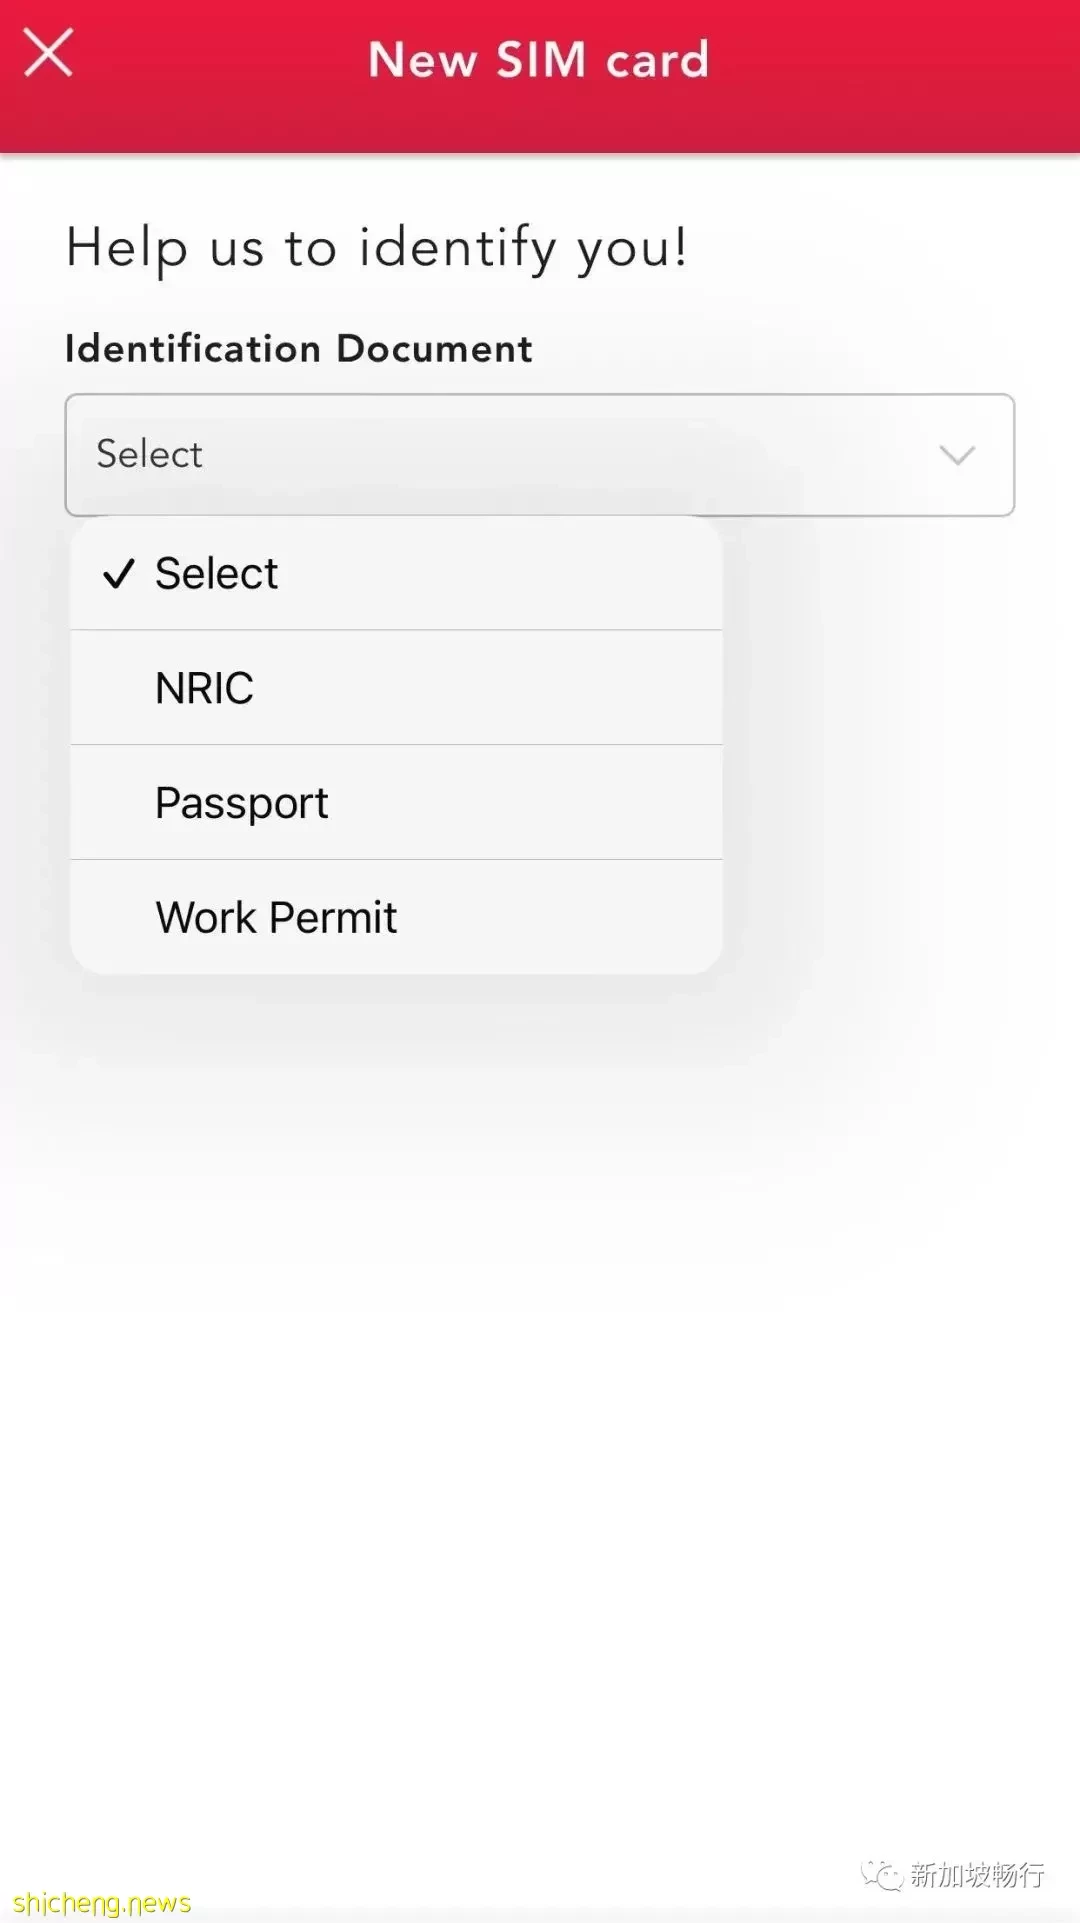The height and width of the screenshot is (1923, 1080).
Task: Tap the white X in the header
Action: (x=48, y=53)
